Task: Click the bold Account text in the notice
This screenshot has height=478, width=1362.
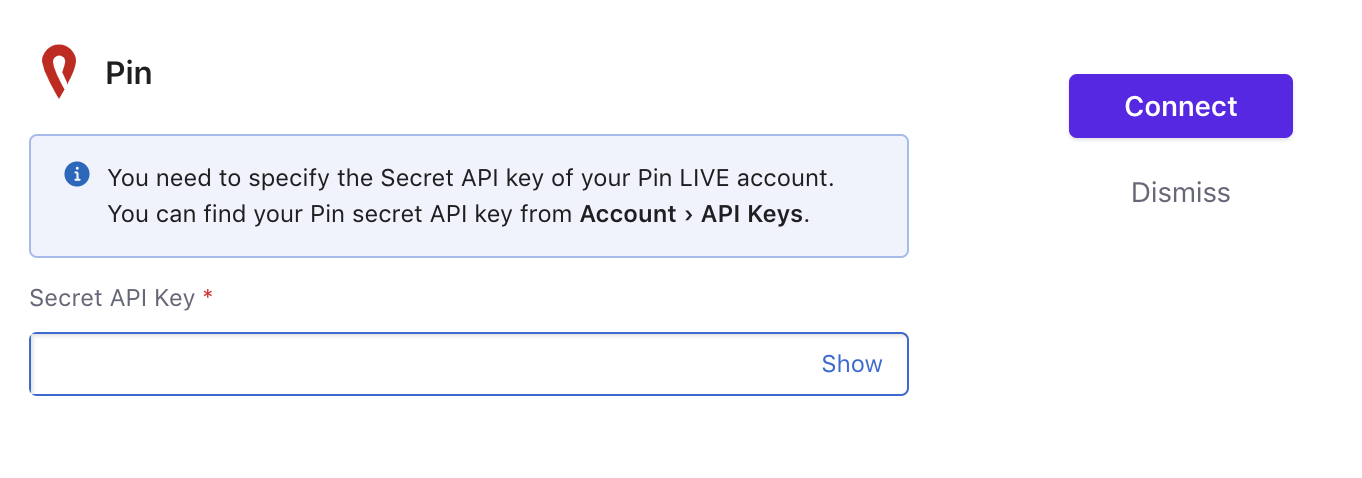Action: 628,214
